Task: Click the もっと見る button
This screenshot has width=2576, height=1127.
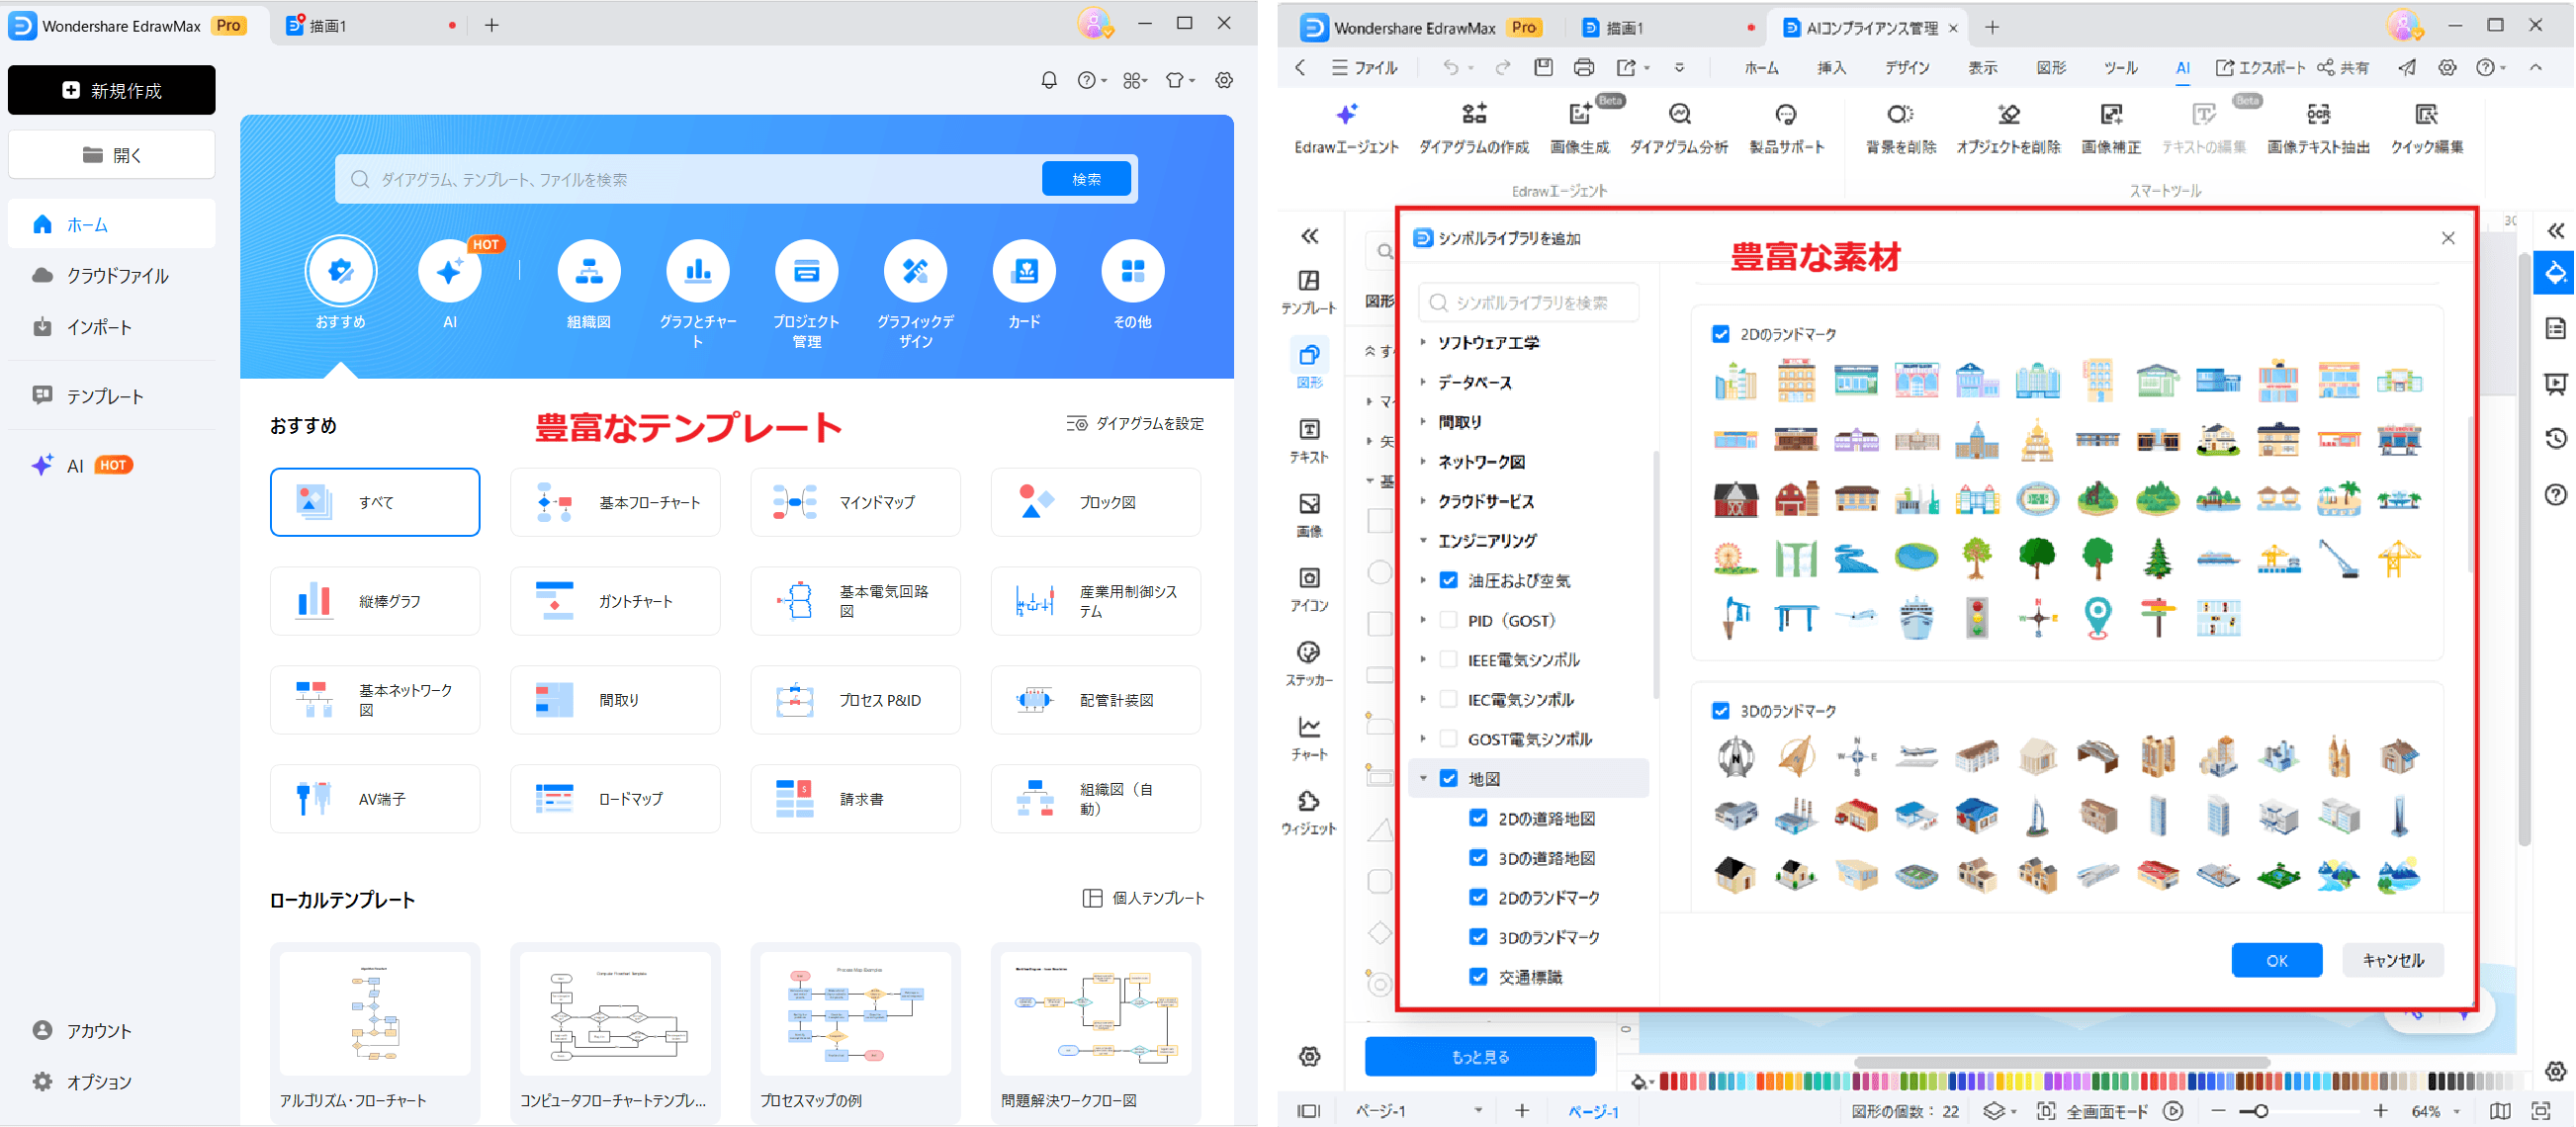Action: tap(1480, 1056)
